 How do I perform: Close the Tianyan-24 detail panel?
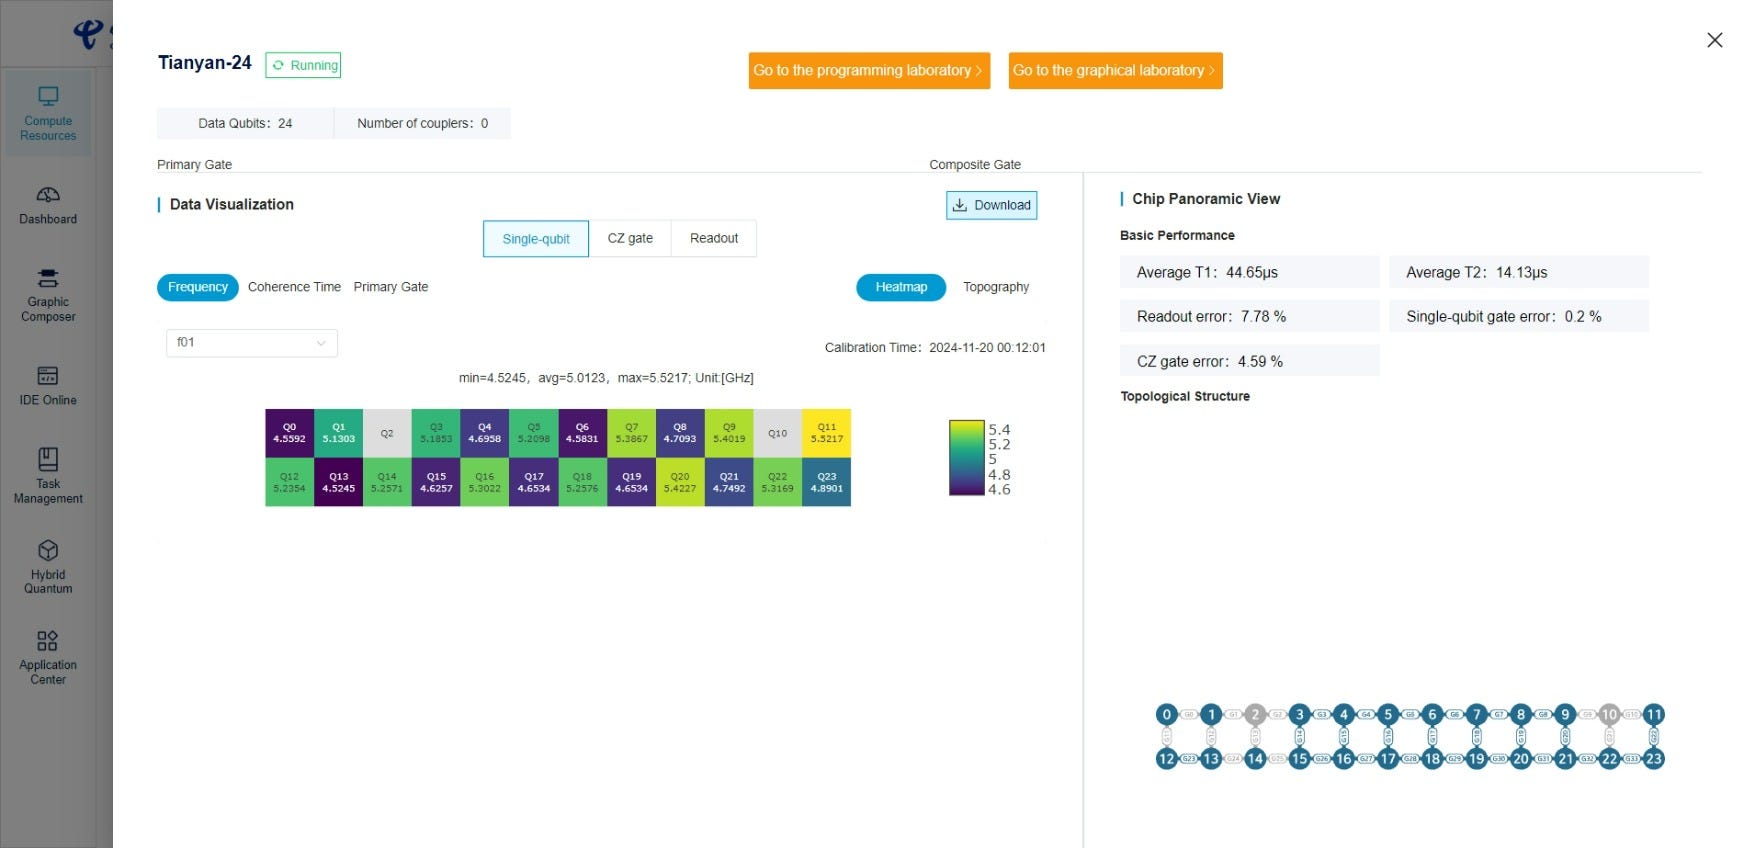(1714, 40)
